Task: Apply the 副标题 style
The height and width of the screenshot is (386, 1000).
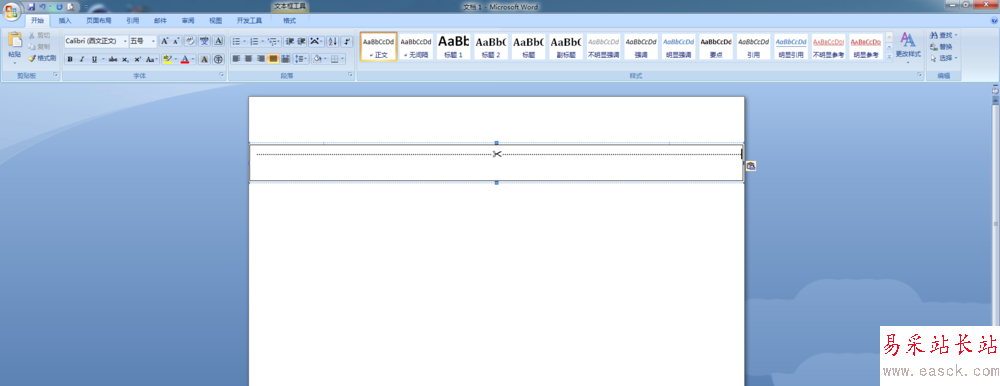Action: 566,47
